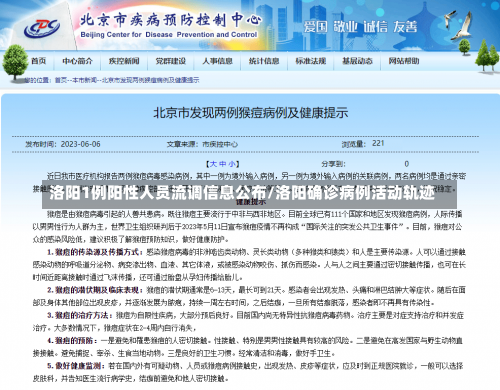Click the heading 3. 猴痘的治疗方法
This screenshot has height=390, width=500.
(80, 315)
